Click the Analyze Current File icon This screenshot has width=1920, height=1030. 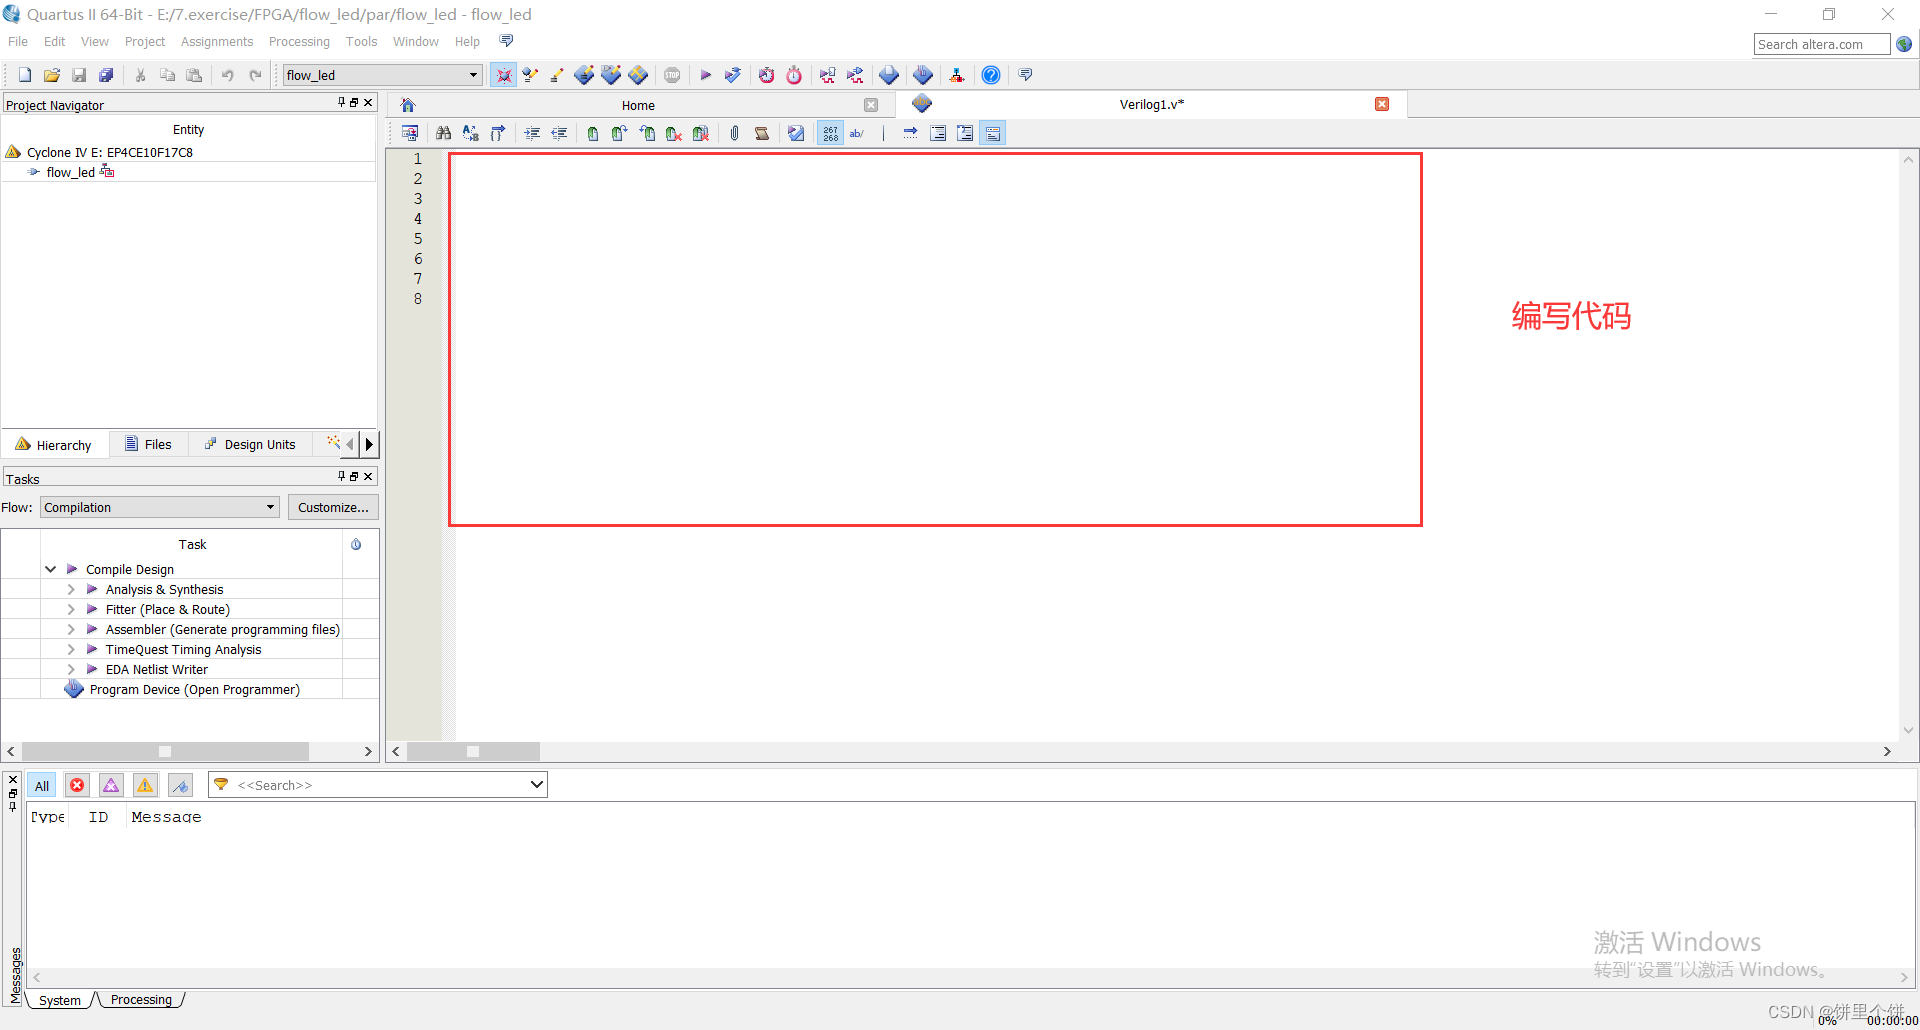[x=796, y=133]
